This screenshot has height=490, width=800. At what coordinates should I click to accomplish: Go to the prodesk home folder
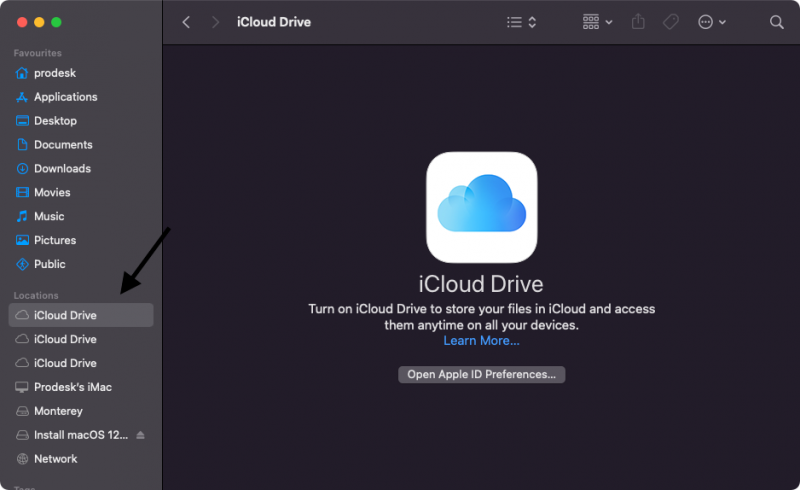click(x=55, y=73)
